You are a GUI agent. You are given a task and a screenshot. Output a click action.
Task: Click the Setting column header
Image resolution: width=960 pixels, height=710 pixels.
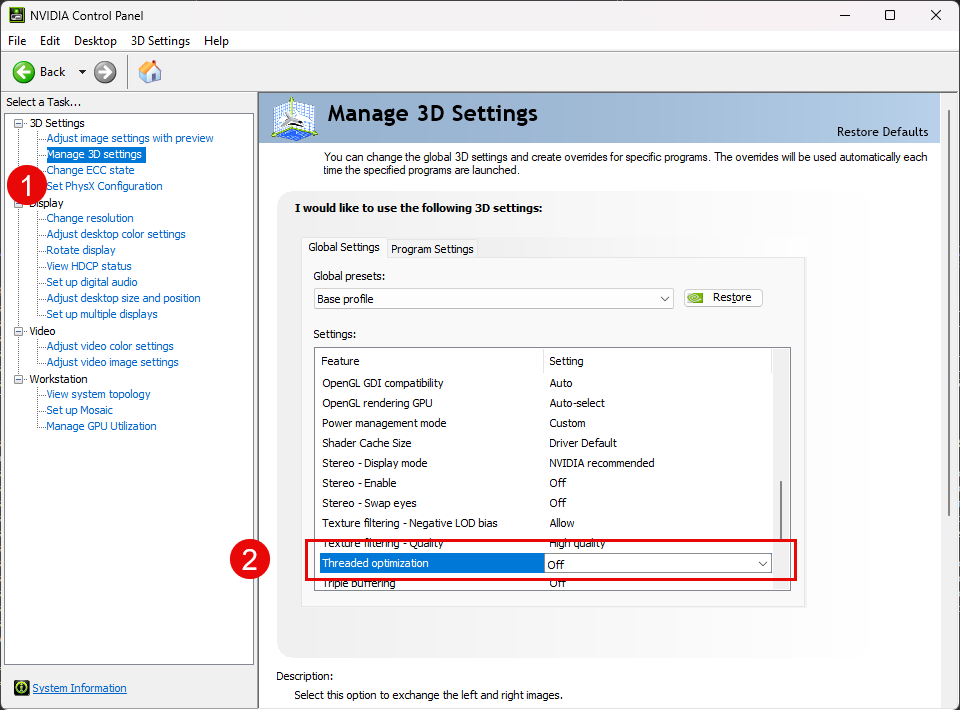pyautogui.click(x=658, y=361)
